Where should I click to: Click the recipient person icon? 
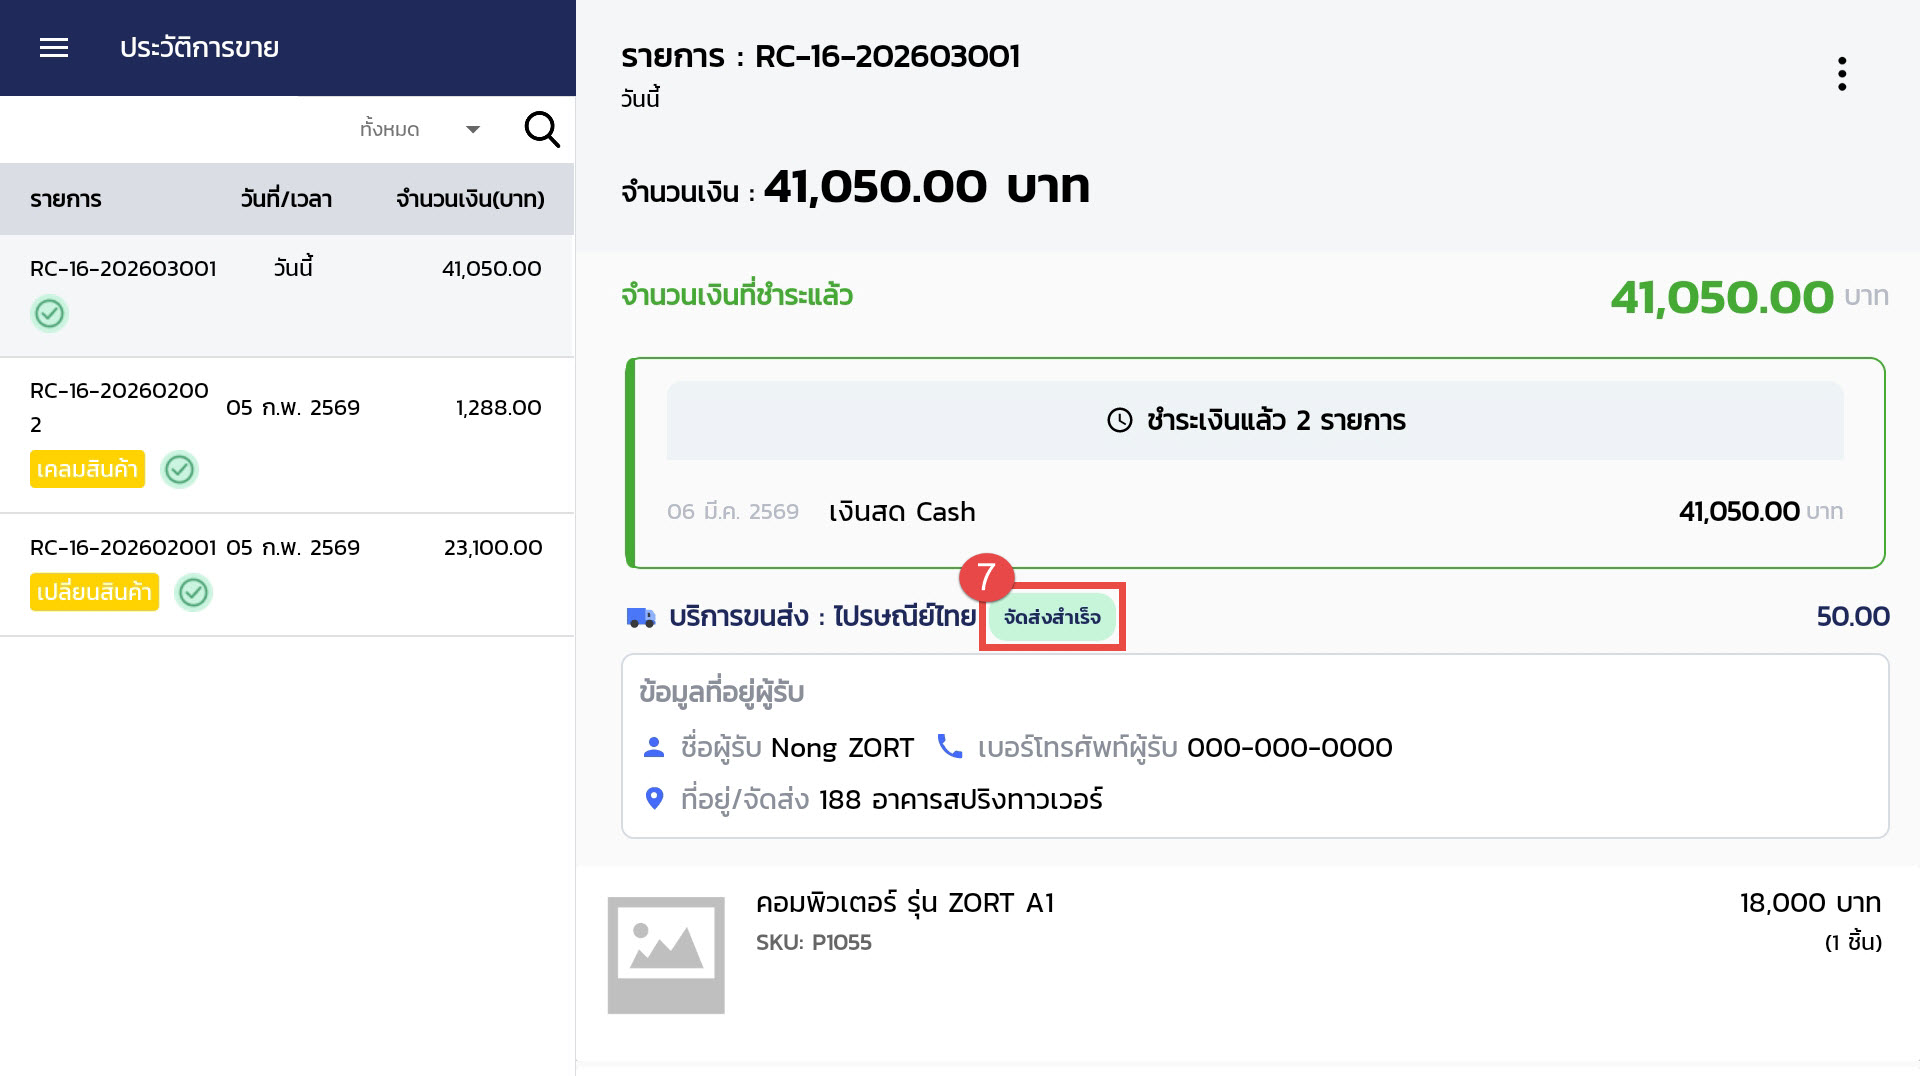[654, 747]
